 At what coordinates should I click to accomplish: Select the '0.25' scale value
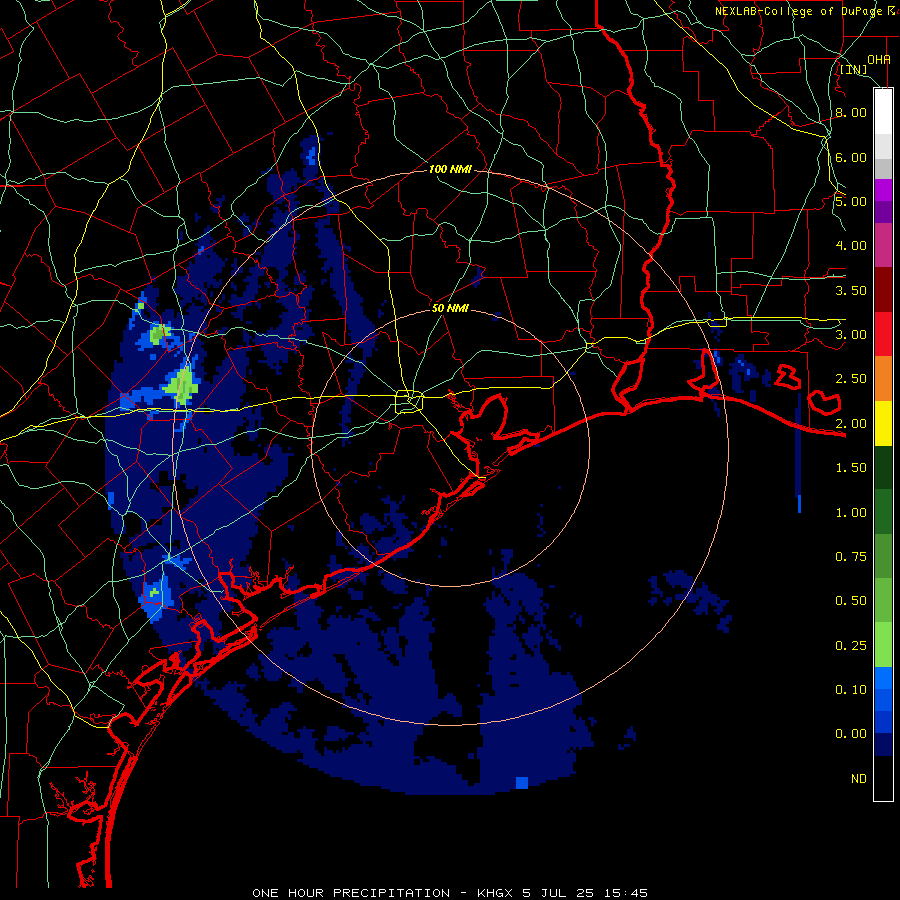pos(851,646)
